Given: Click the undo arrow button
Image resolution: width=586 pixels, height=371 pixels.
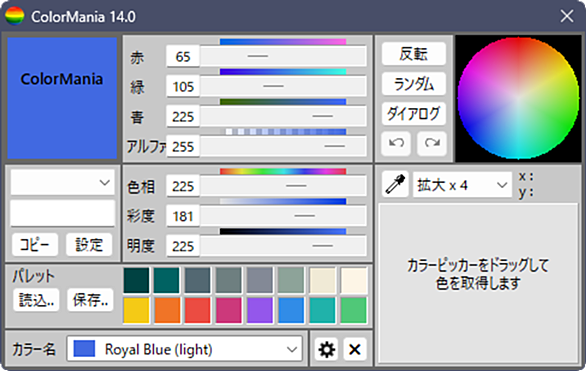Looking at the screenshot, I should (x=396, y=143).
